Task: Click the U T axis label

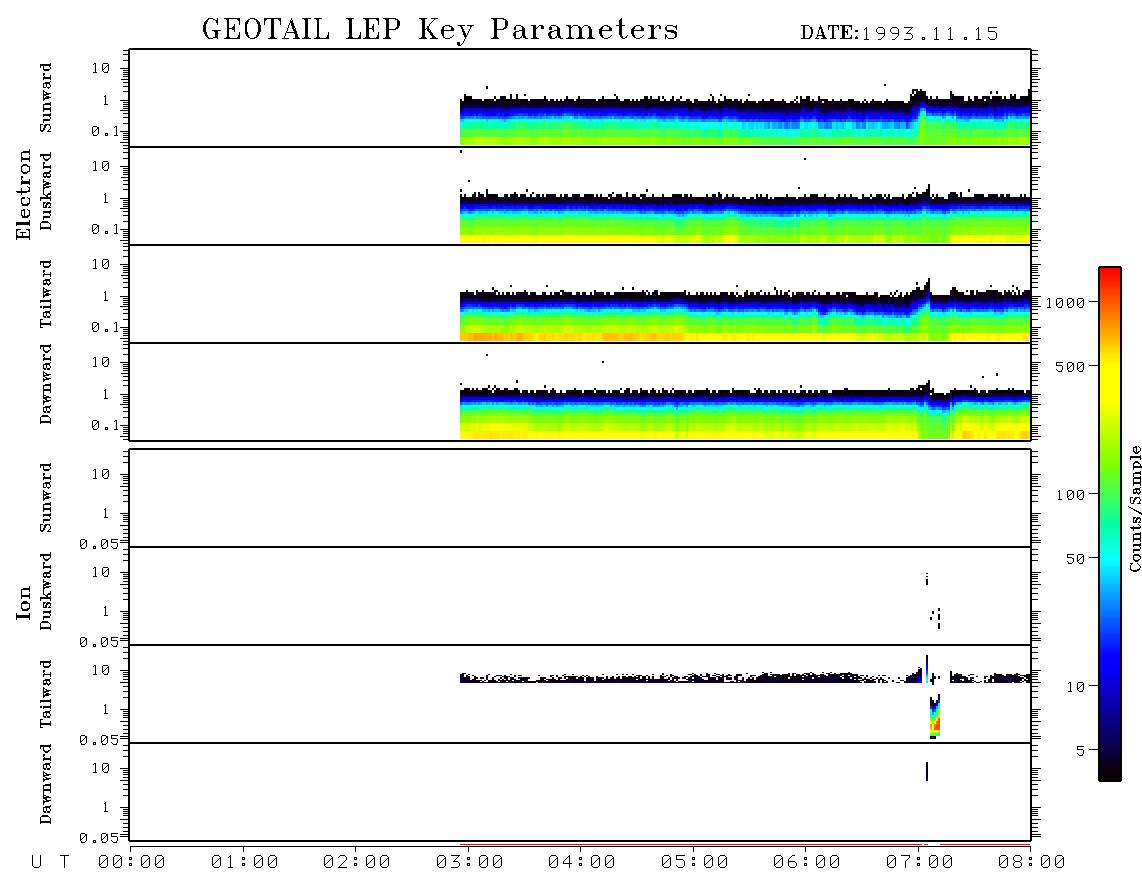Action: point(50,863)
